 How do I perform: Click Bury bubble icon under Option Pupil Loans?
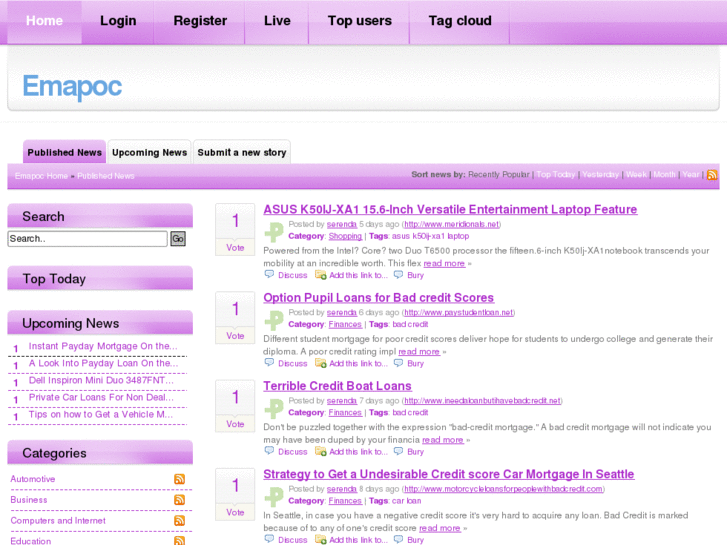[x=398, y=363]
